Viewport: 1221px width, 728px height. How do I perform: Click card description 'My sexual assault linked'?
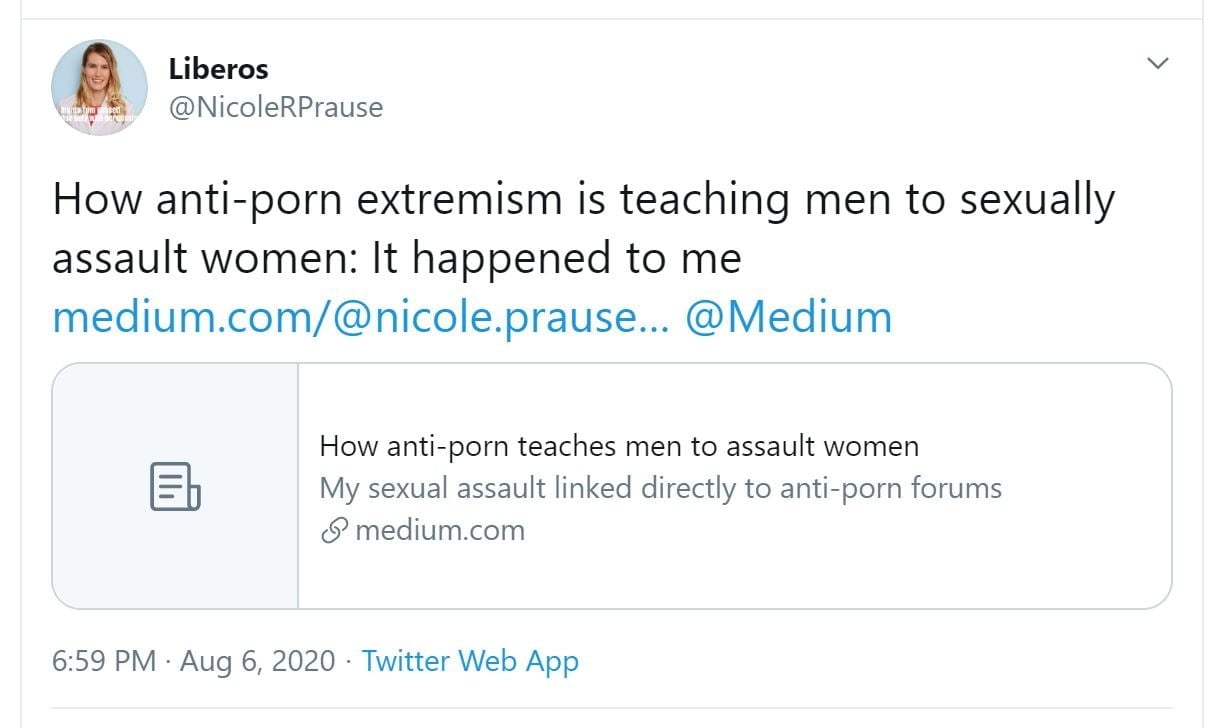coord(660,488)
